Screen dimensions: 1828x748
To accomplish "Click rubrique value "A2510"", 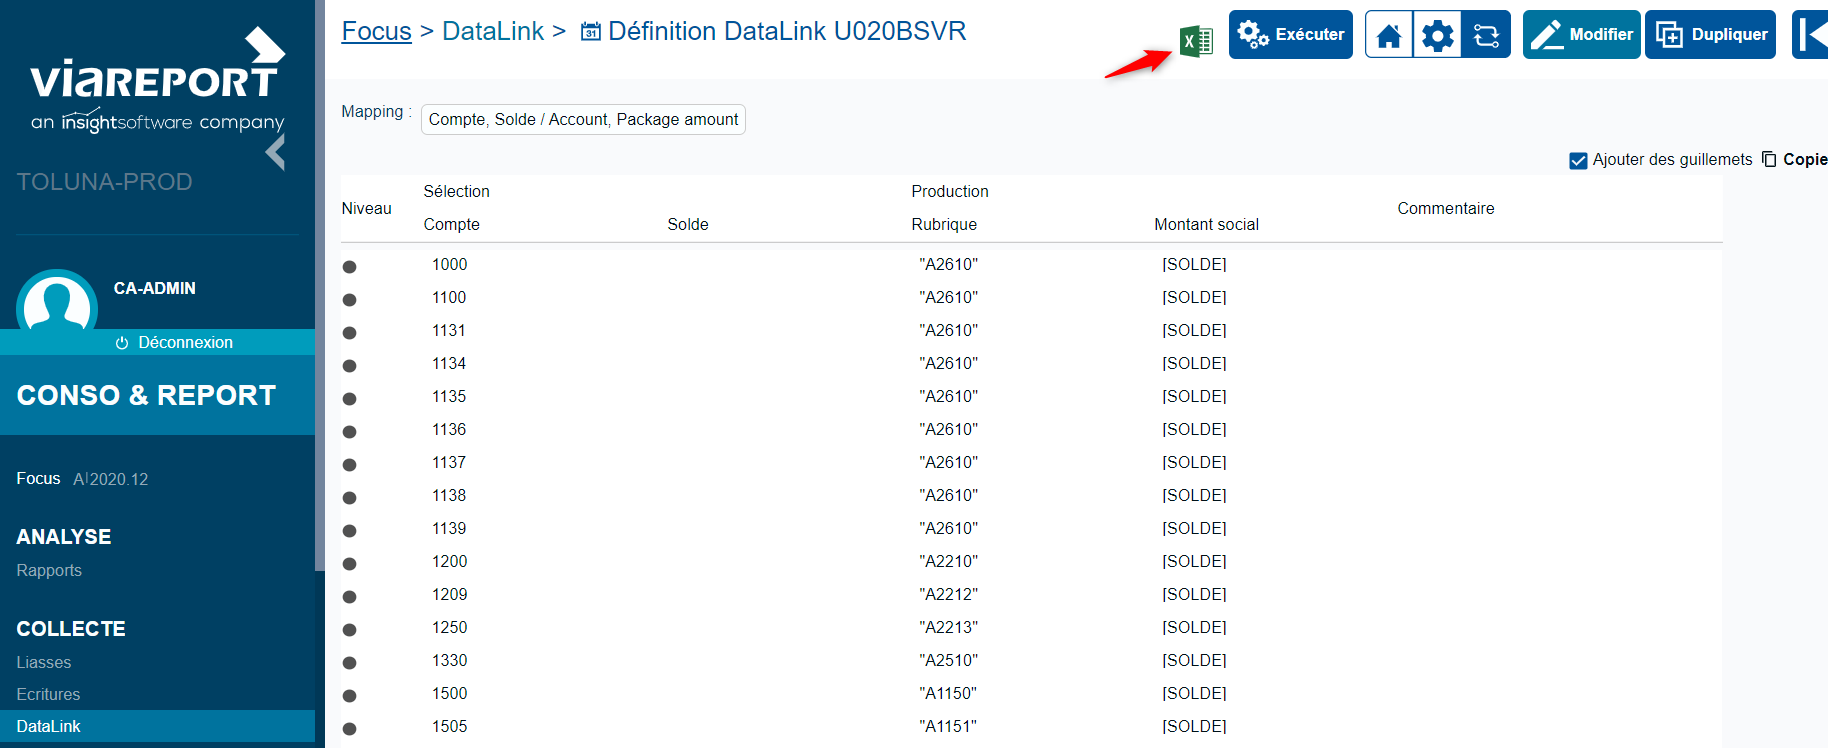I will tap(949, 660).
